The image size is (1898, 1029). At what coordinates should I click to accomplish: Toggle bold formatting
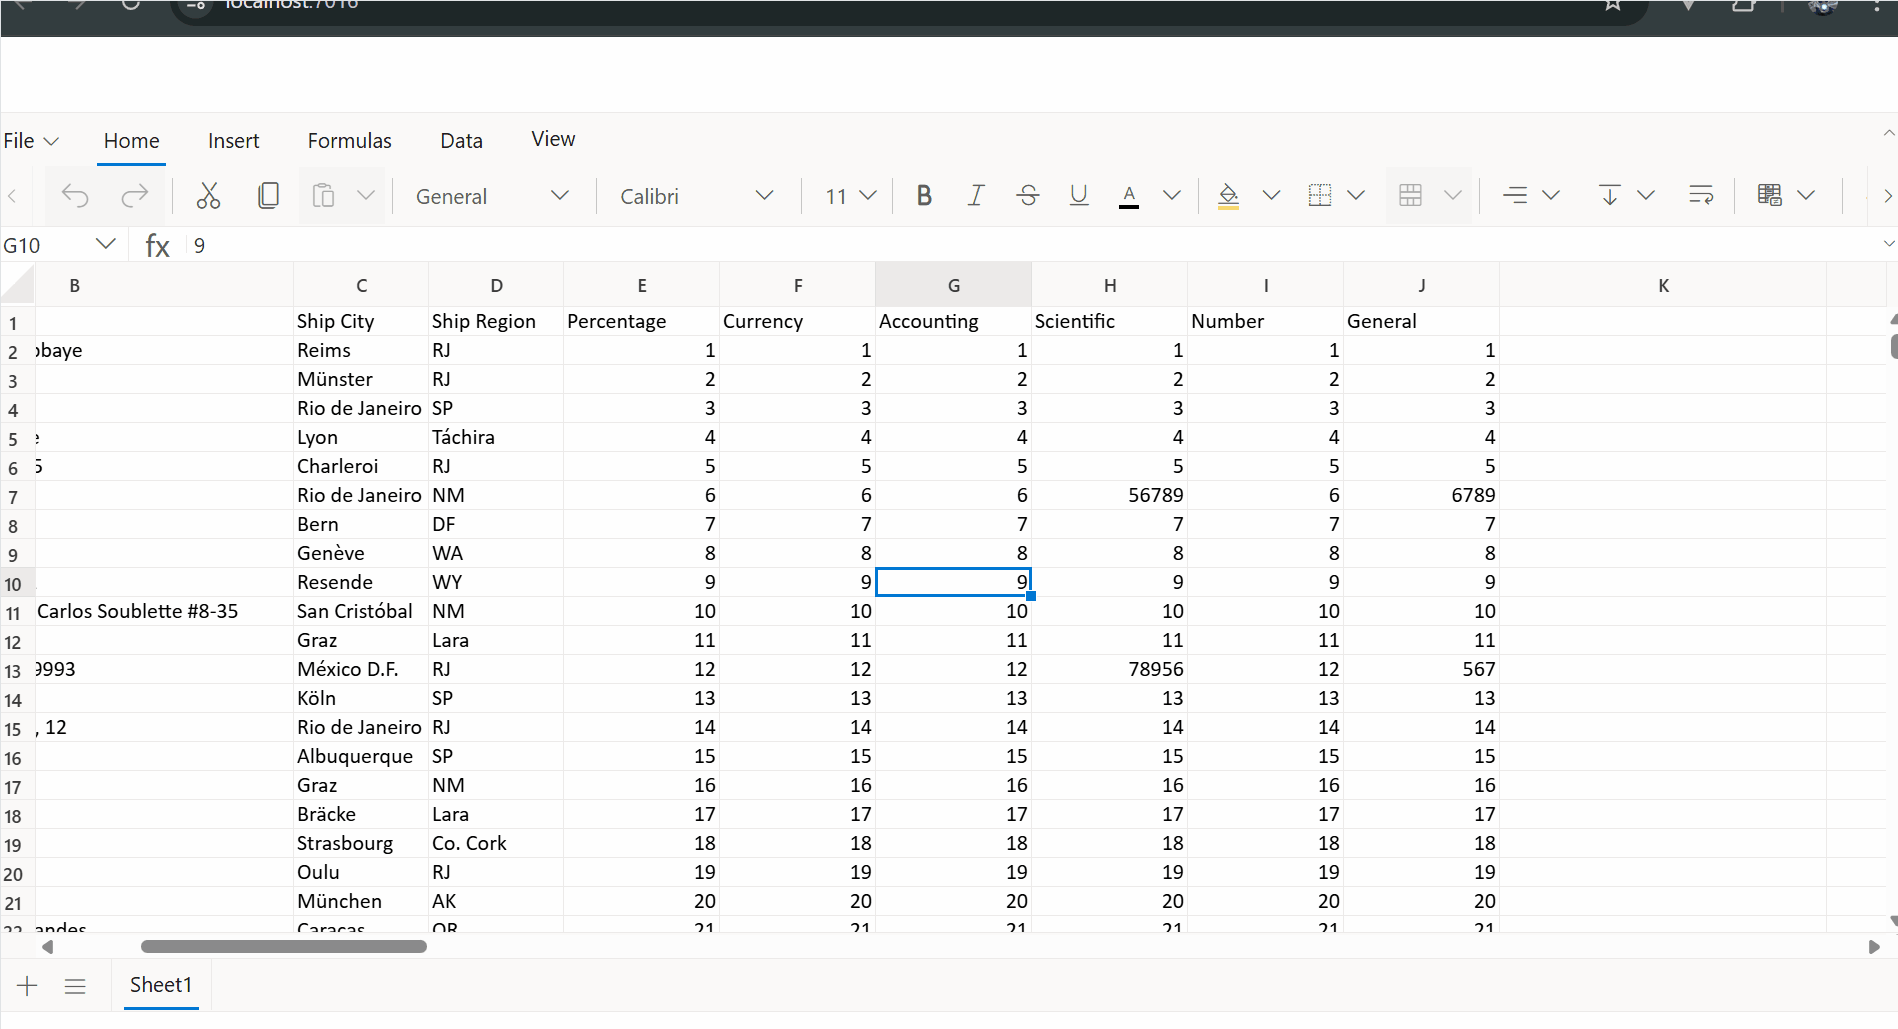pyautogui.click(x=924, y=195)
